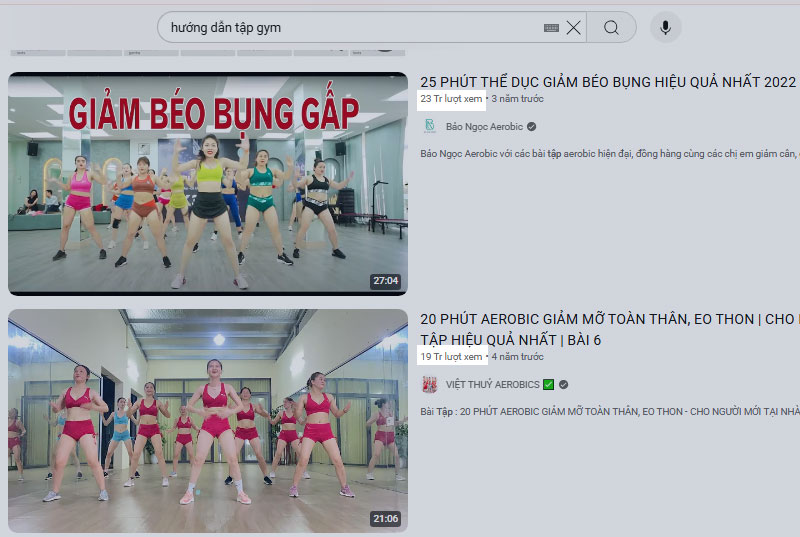
Task: Click the 21:06 duration badge
Action: [385, 518]
